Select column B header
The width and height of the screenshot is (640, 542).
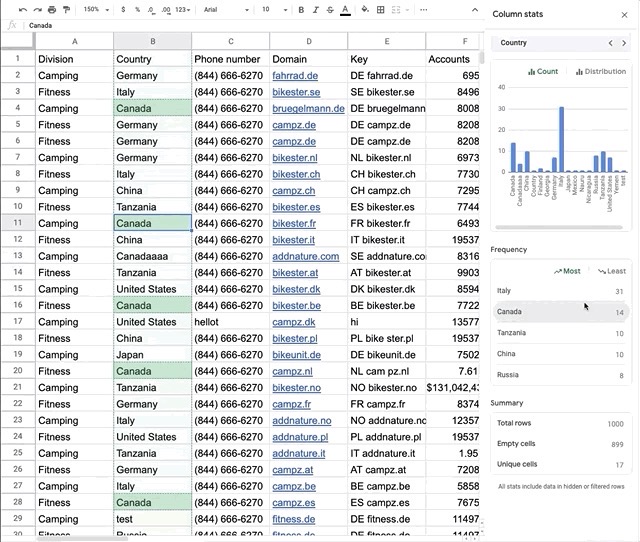(152, 42)
